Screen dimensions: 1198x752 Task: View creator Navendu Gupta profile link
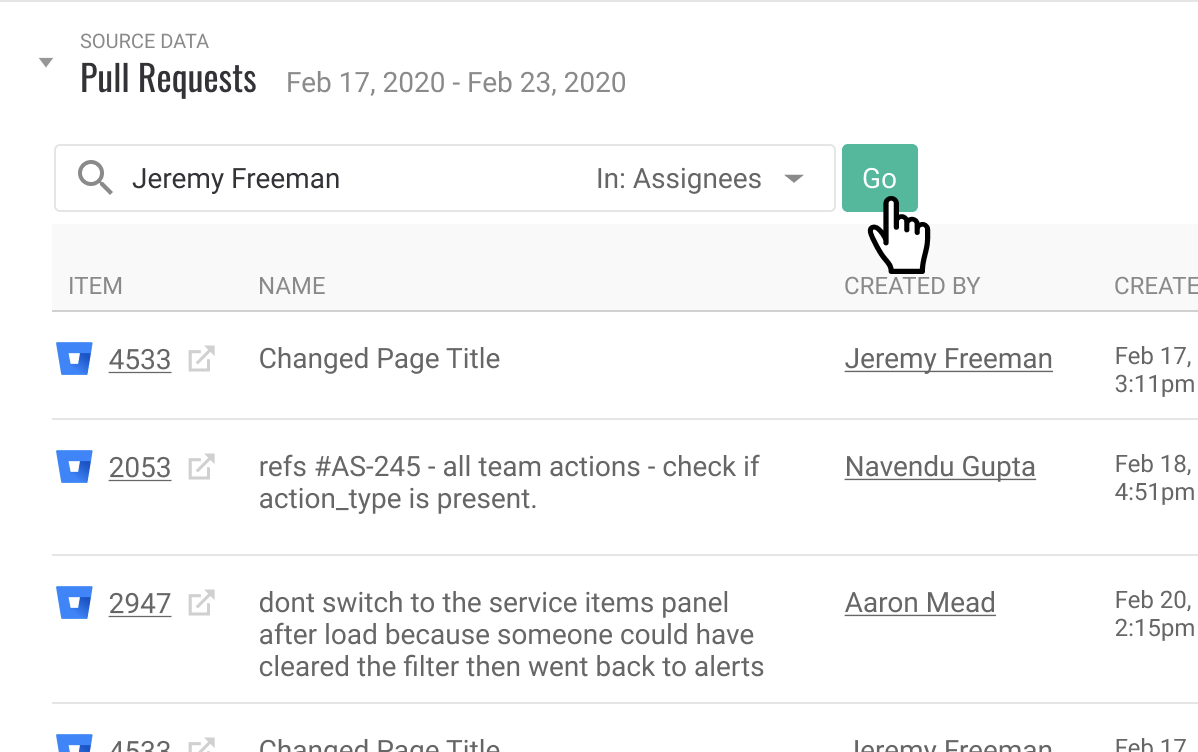(x=940, y=467)
